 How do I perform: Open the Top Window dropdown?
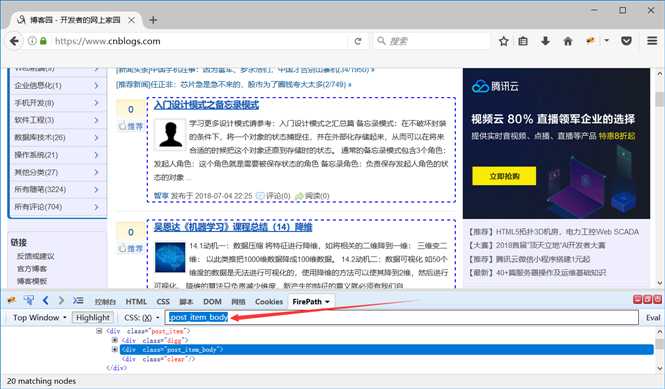click(39, 317)
